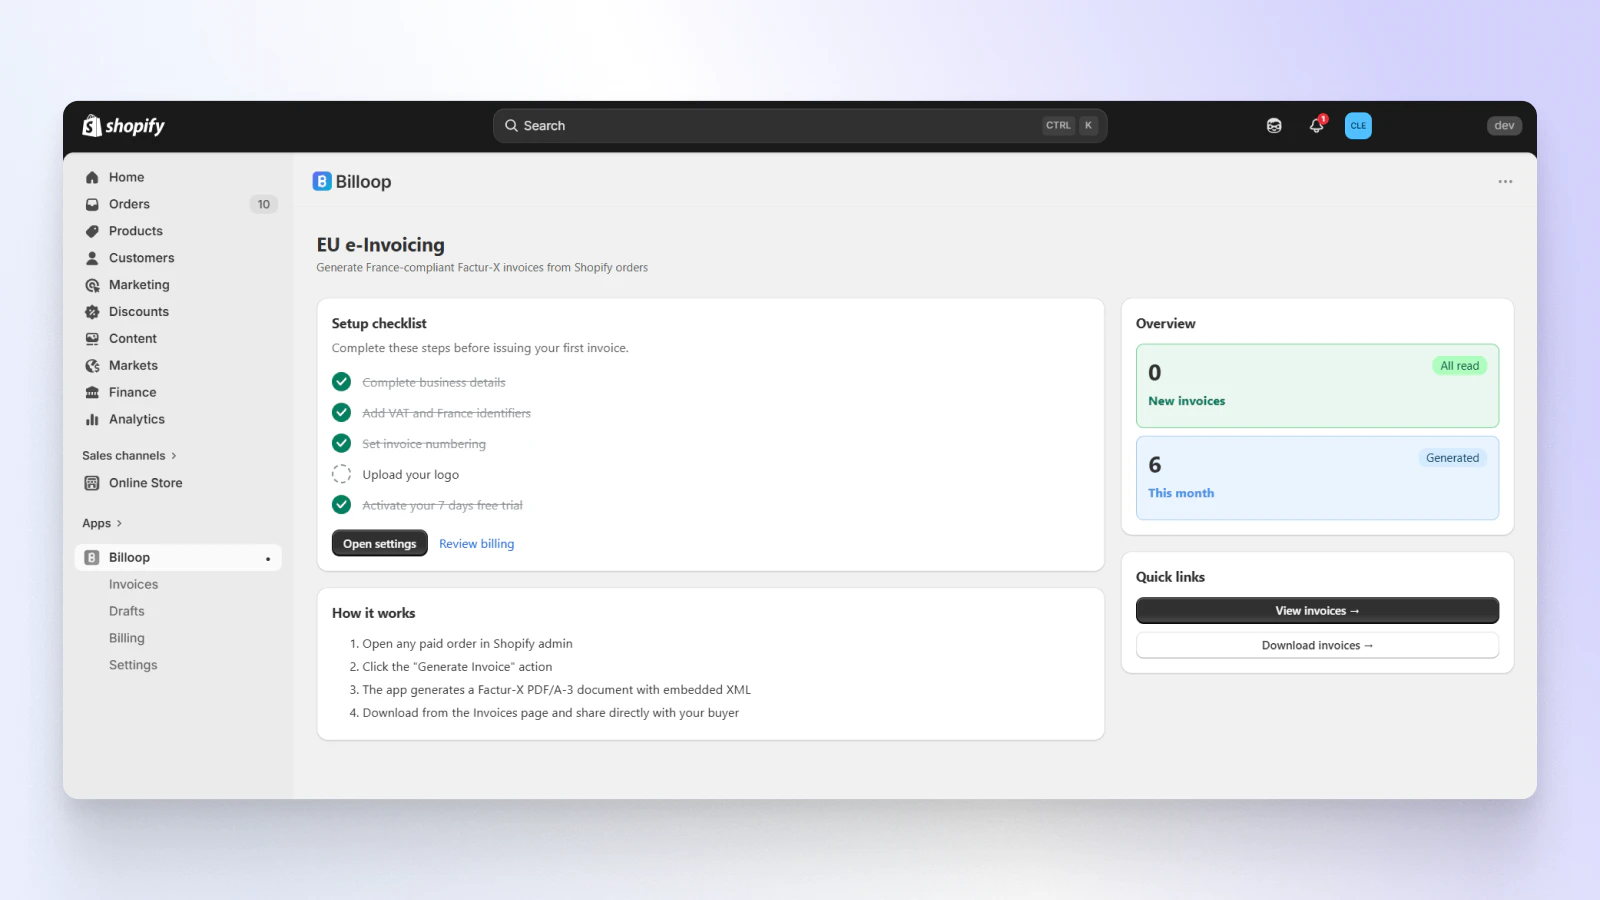Image resolution: width=1600 pixels, height=900 pixels.
Task: Click the search magnifier icon
Action: (511, 126)
